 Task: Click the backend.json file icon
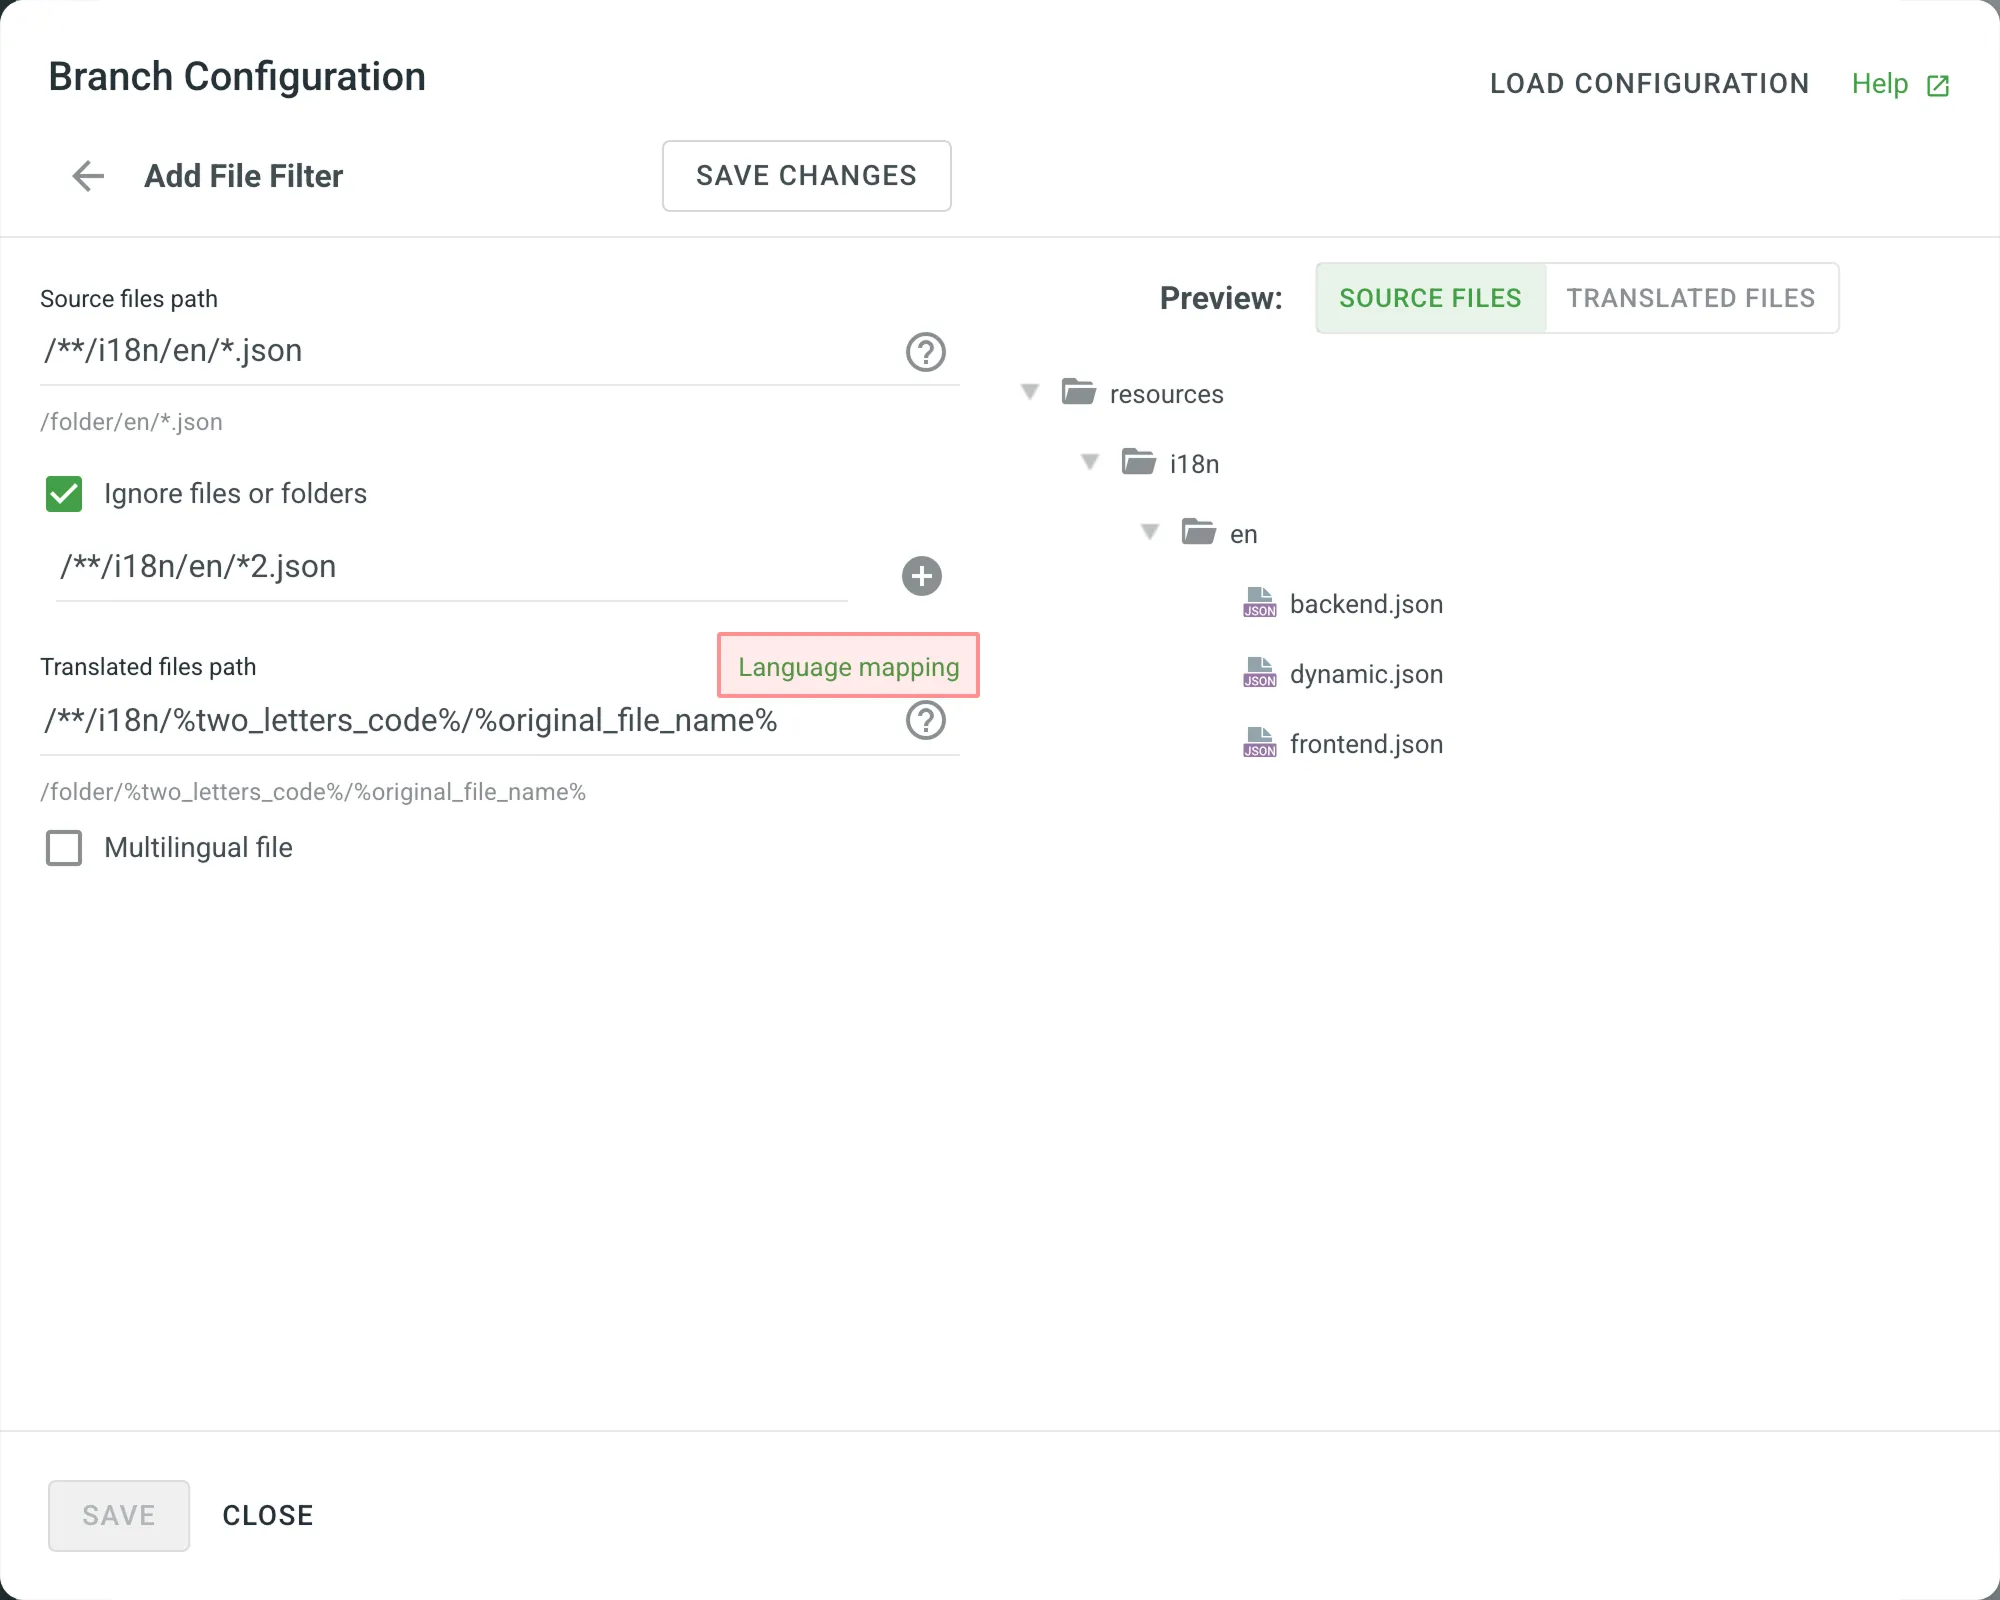click(1259, 603)
